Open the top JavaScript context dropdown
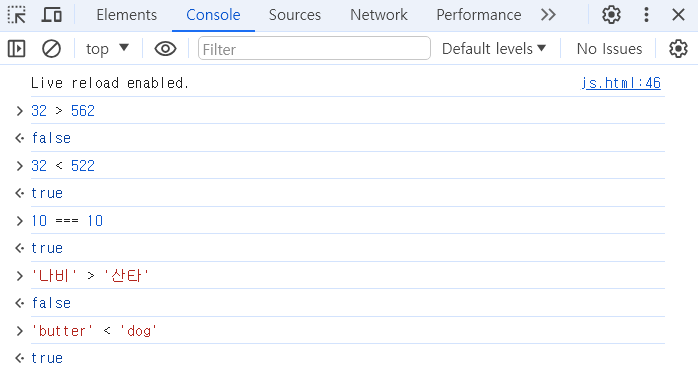Screen dimensions: 698x370 pyautogui.click(x=107, y=49)
